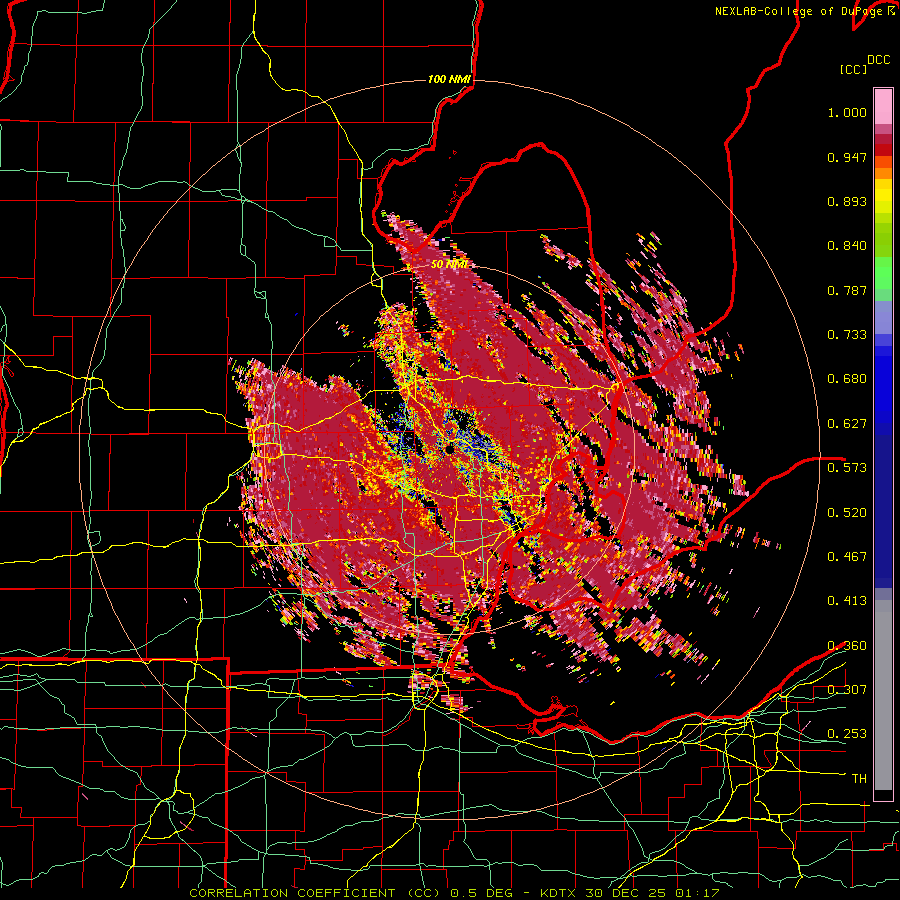Image resolution: width=900 pixels, height=900 pixels.
Task: Click the Correlation Coefficient KDTX caption
Action: (454, 893)
